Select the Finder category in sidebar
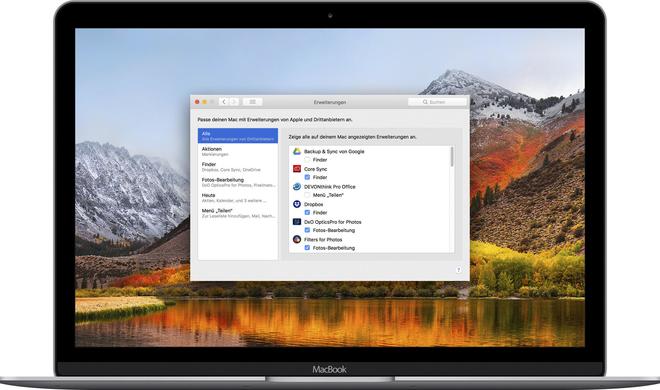 [238, 167]
